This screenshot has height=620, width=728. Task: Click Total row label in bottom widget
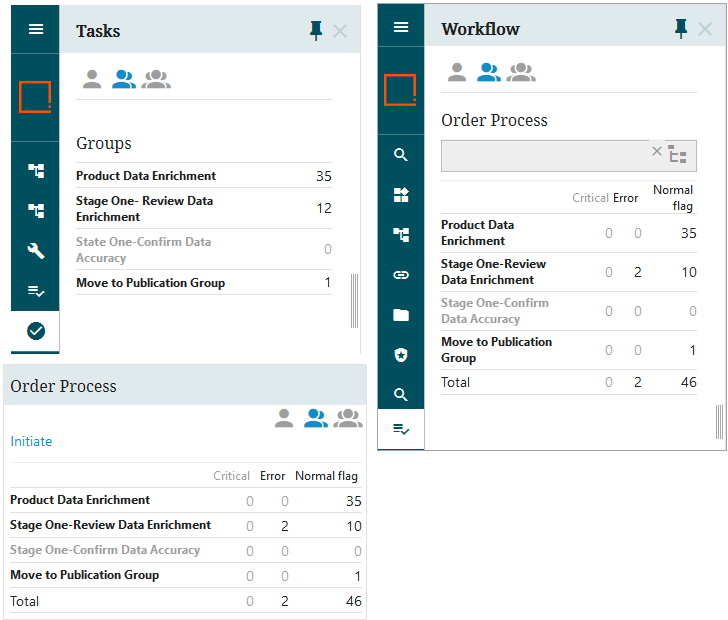point(25,601)
